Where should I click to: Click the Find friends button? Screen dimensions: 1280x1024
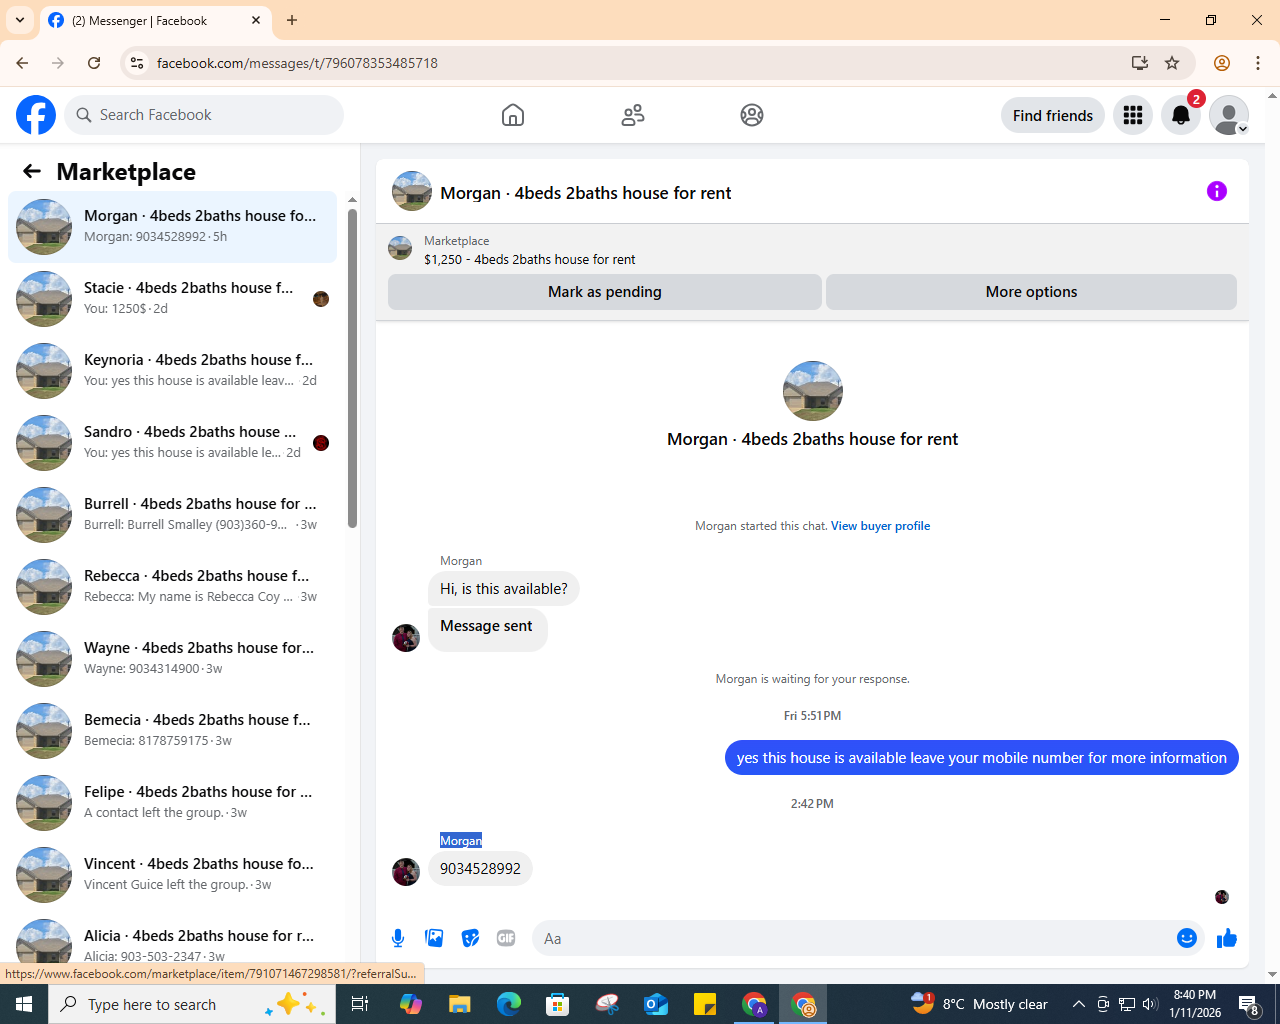click(x=1053, y=115)
